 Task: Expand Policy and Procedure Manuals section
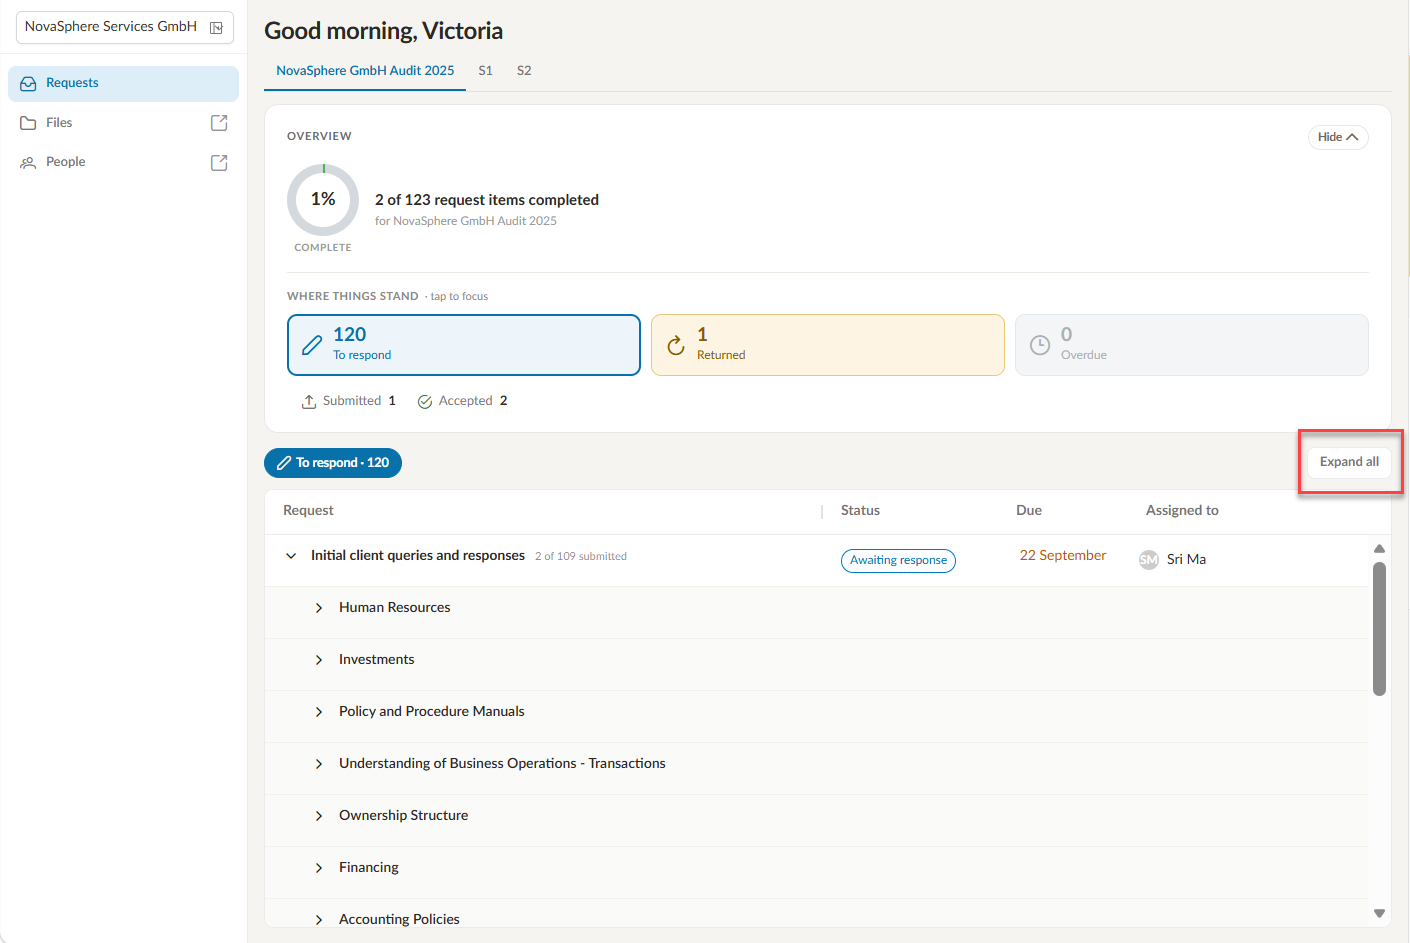click(319, 712)
